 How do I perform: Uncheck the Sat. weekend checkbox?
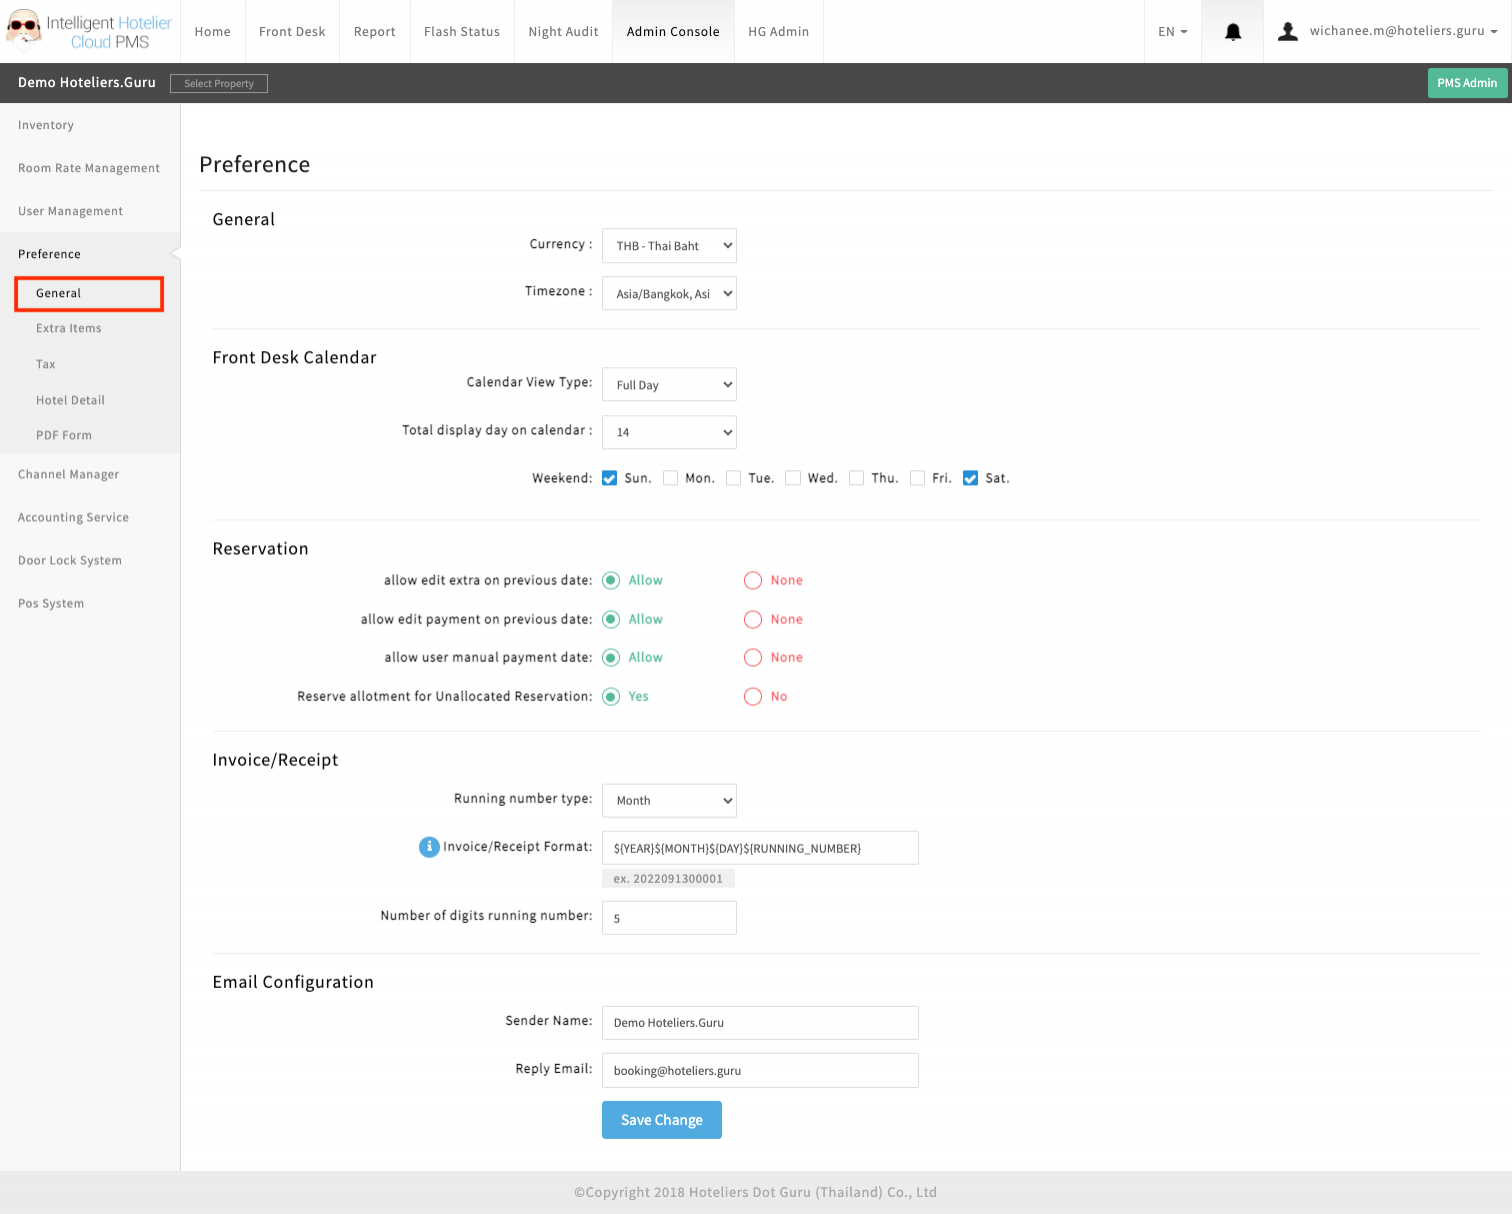tap(970, 478)
